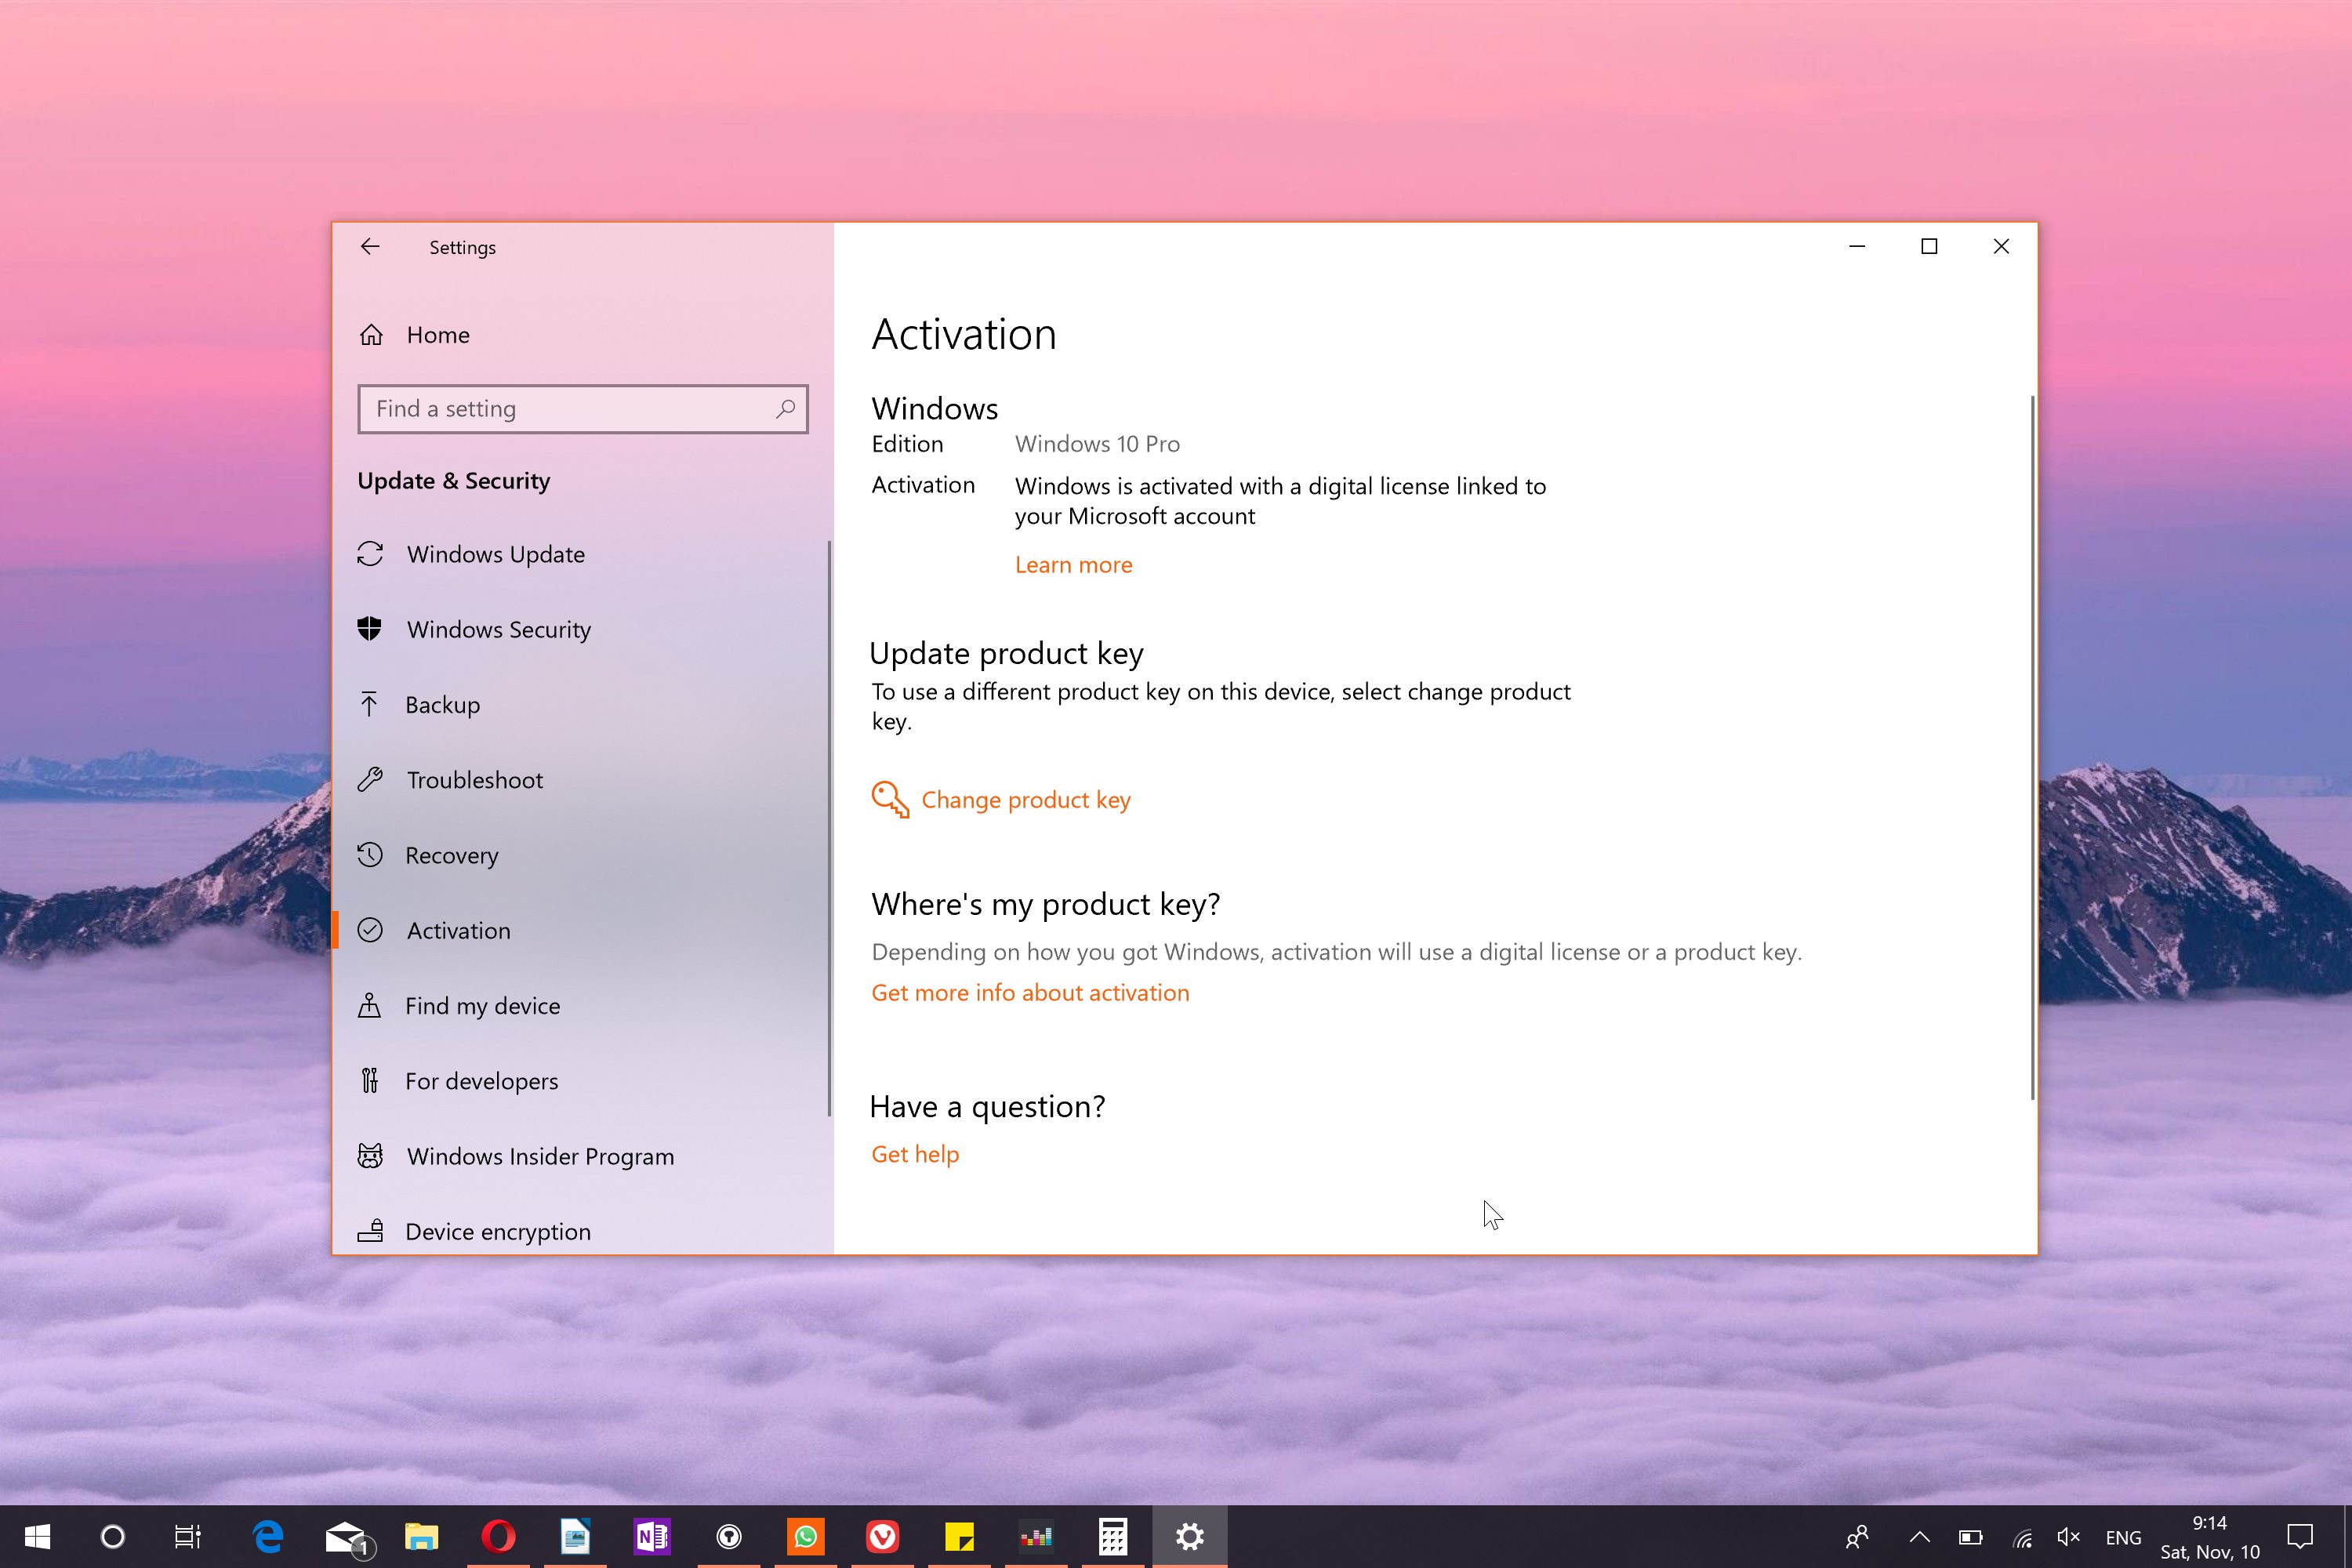The height and width of the screenshot is (1568, 2352).
Task: Click the Recovery clock icon in the sidebar
Action: click(370, 855)
